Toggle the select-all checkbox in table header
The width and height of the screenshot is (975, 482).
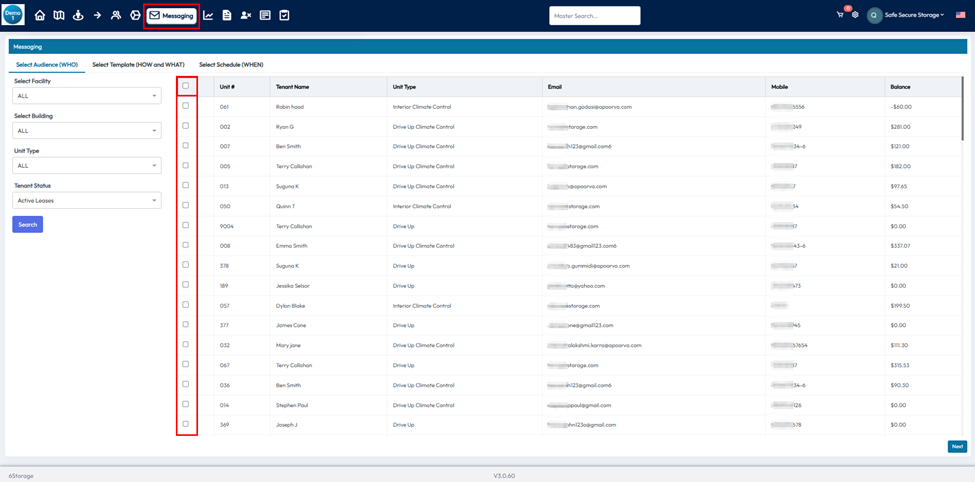[186, 86]
